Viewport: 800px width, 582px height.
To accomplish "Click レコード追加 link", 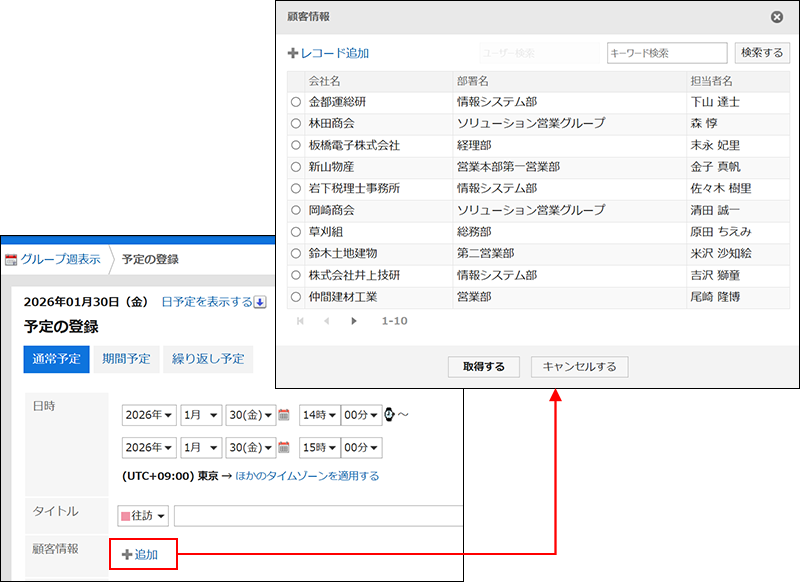I will click(335, 53).
